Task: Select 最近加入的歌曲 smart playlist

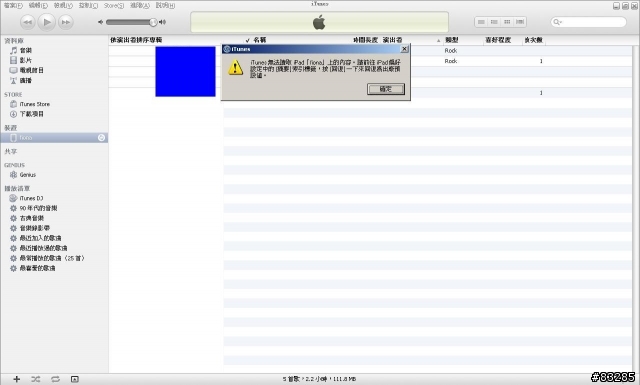Action: [40, 238]
